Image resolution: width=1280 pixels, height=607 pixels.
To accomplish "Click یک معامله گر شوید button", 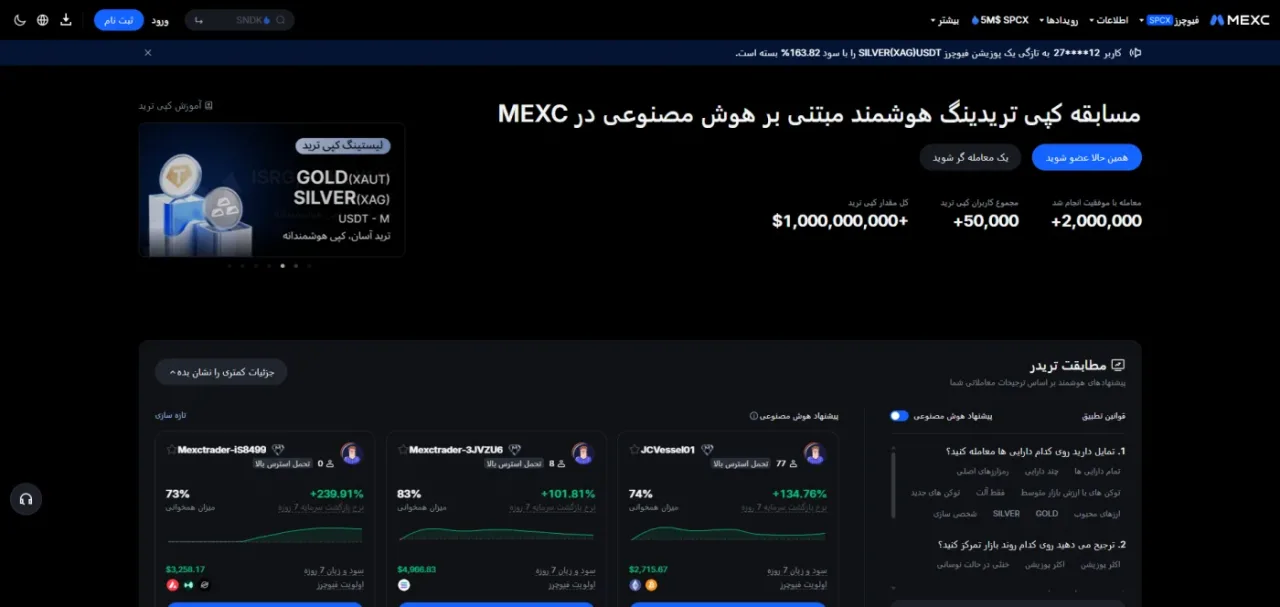I will (x=970, y=157).
